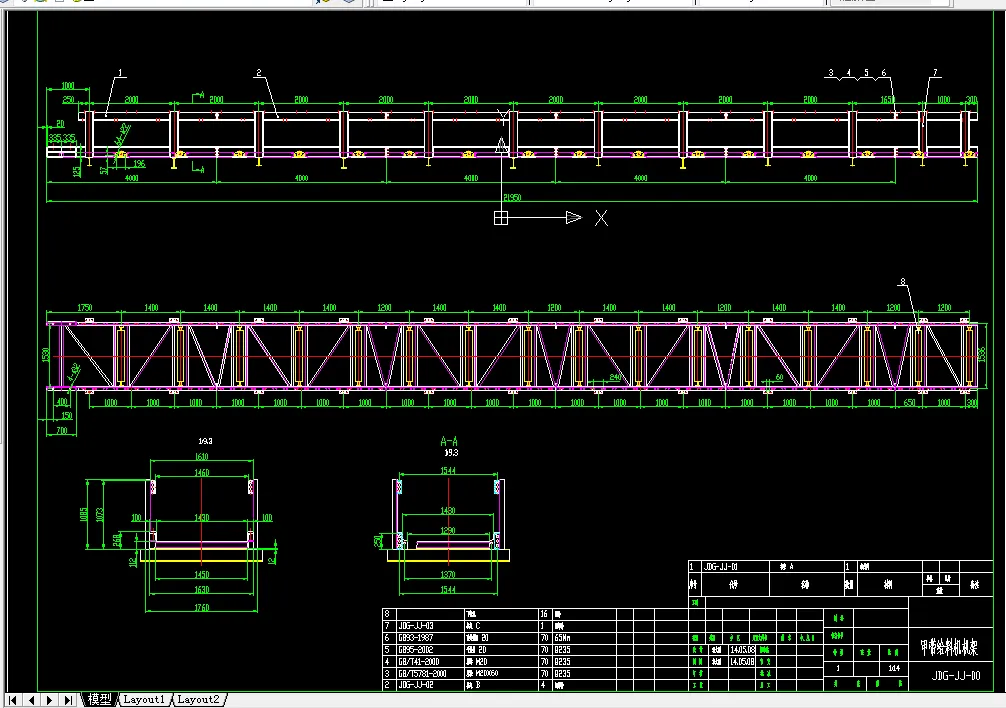Open the Layout1 tab

click(x=144, y=699)
